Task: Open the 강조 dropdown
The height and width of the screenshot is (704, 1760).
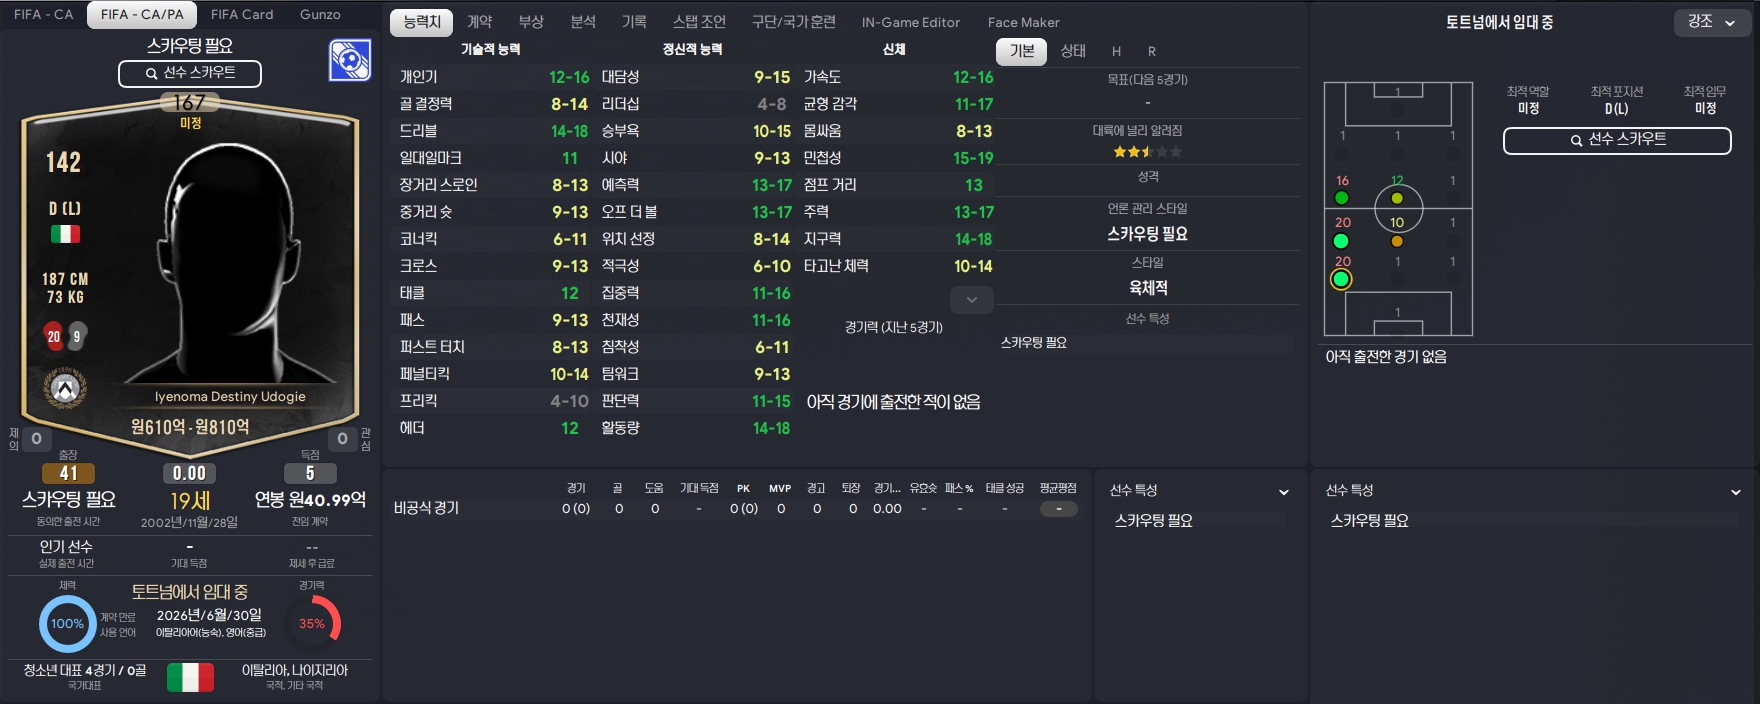Action: pos(1712,22)
